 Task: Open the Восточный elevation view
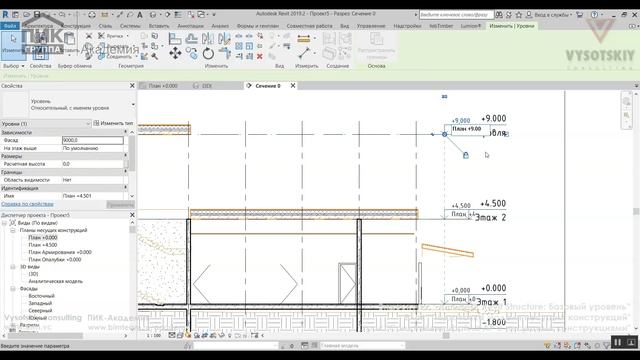(41, 296)
